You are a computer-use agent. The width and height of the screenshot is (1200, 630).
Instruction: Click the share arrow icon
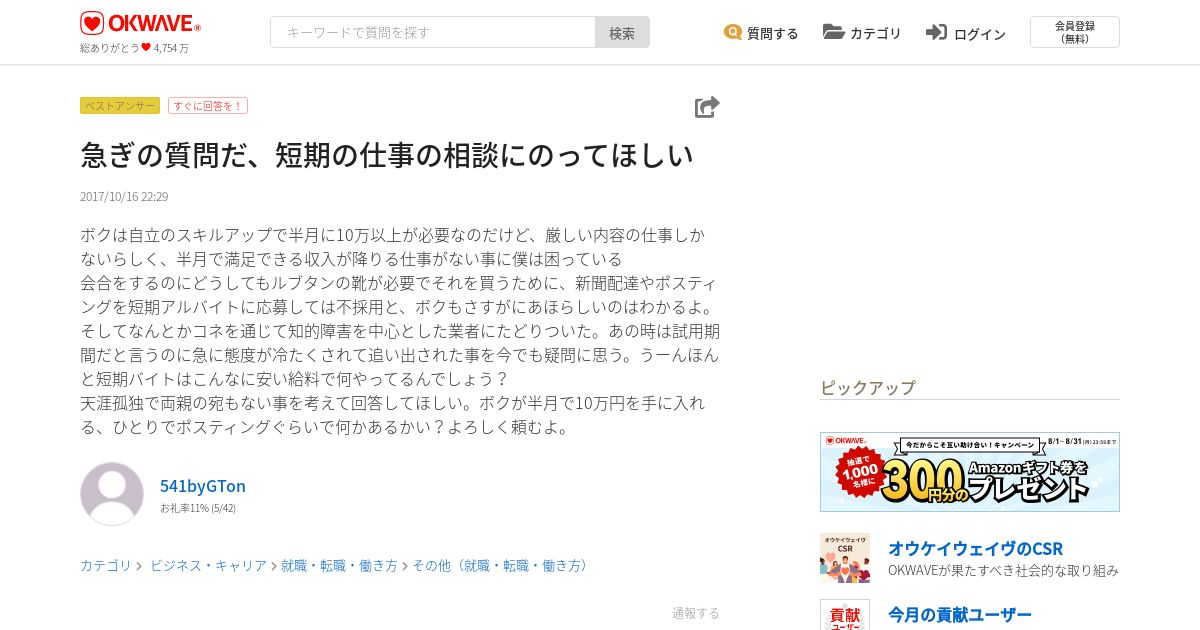[707, 107]
